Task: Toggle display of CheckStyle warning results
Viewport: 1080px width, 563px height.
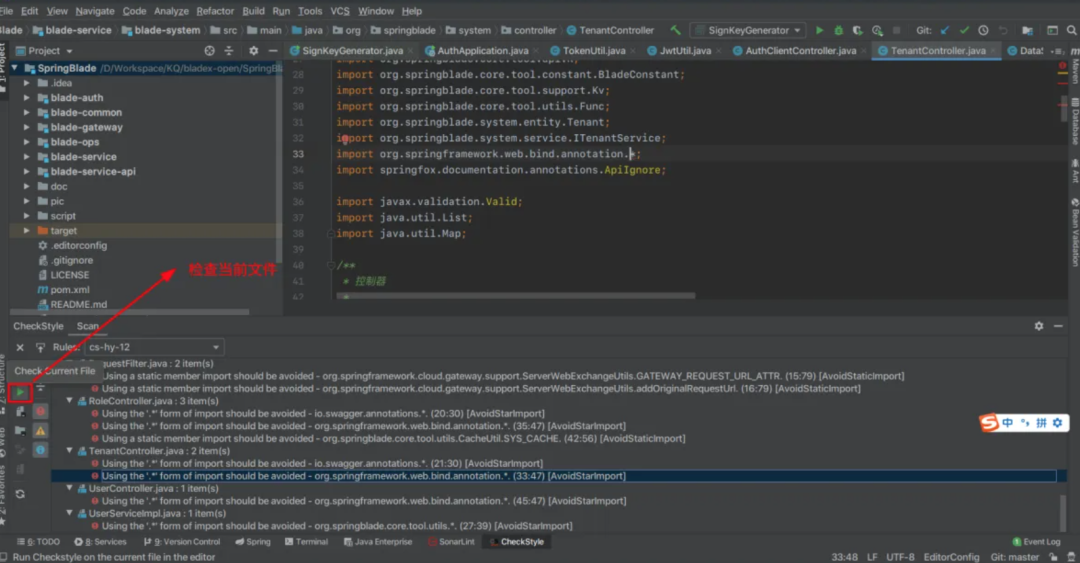Action: (41, 431)
